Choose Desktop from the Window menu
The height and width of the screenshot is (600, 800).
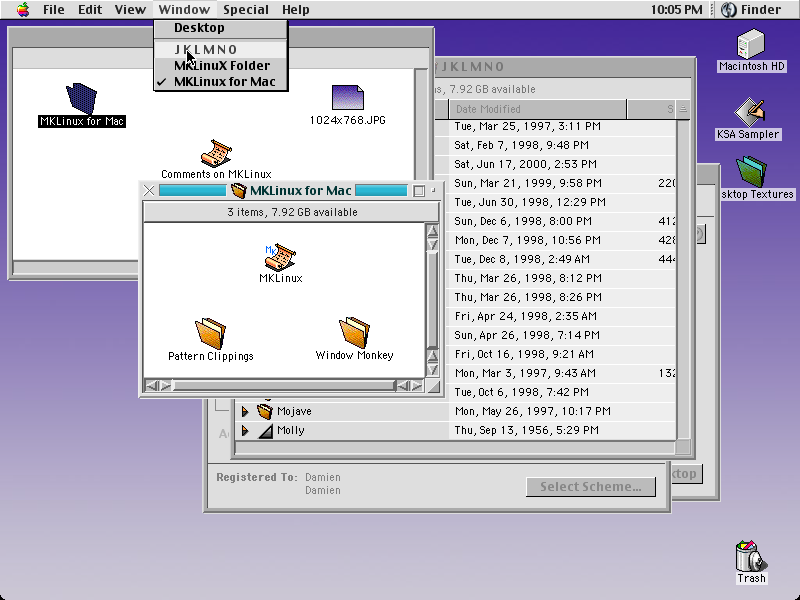[x=221, y=28]
